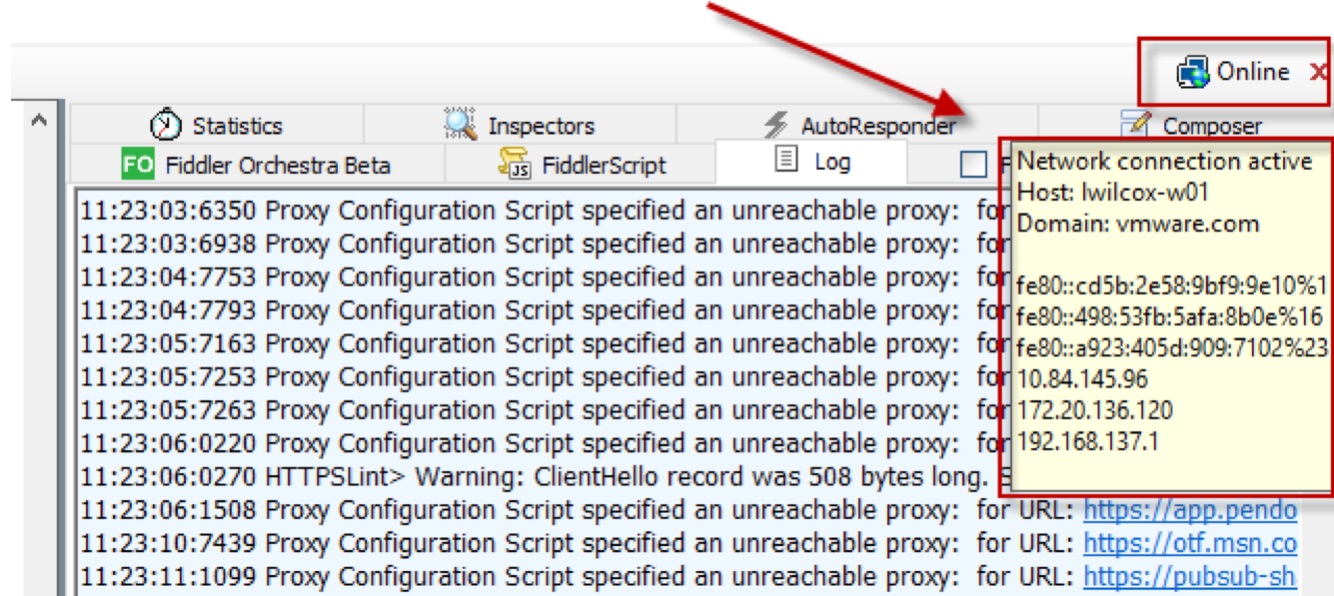Click the Statistics stopwatch icon
The image size is (1334, 596).
click(x=166, y=126)
